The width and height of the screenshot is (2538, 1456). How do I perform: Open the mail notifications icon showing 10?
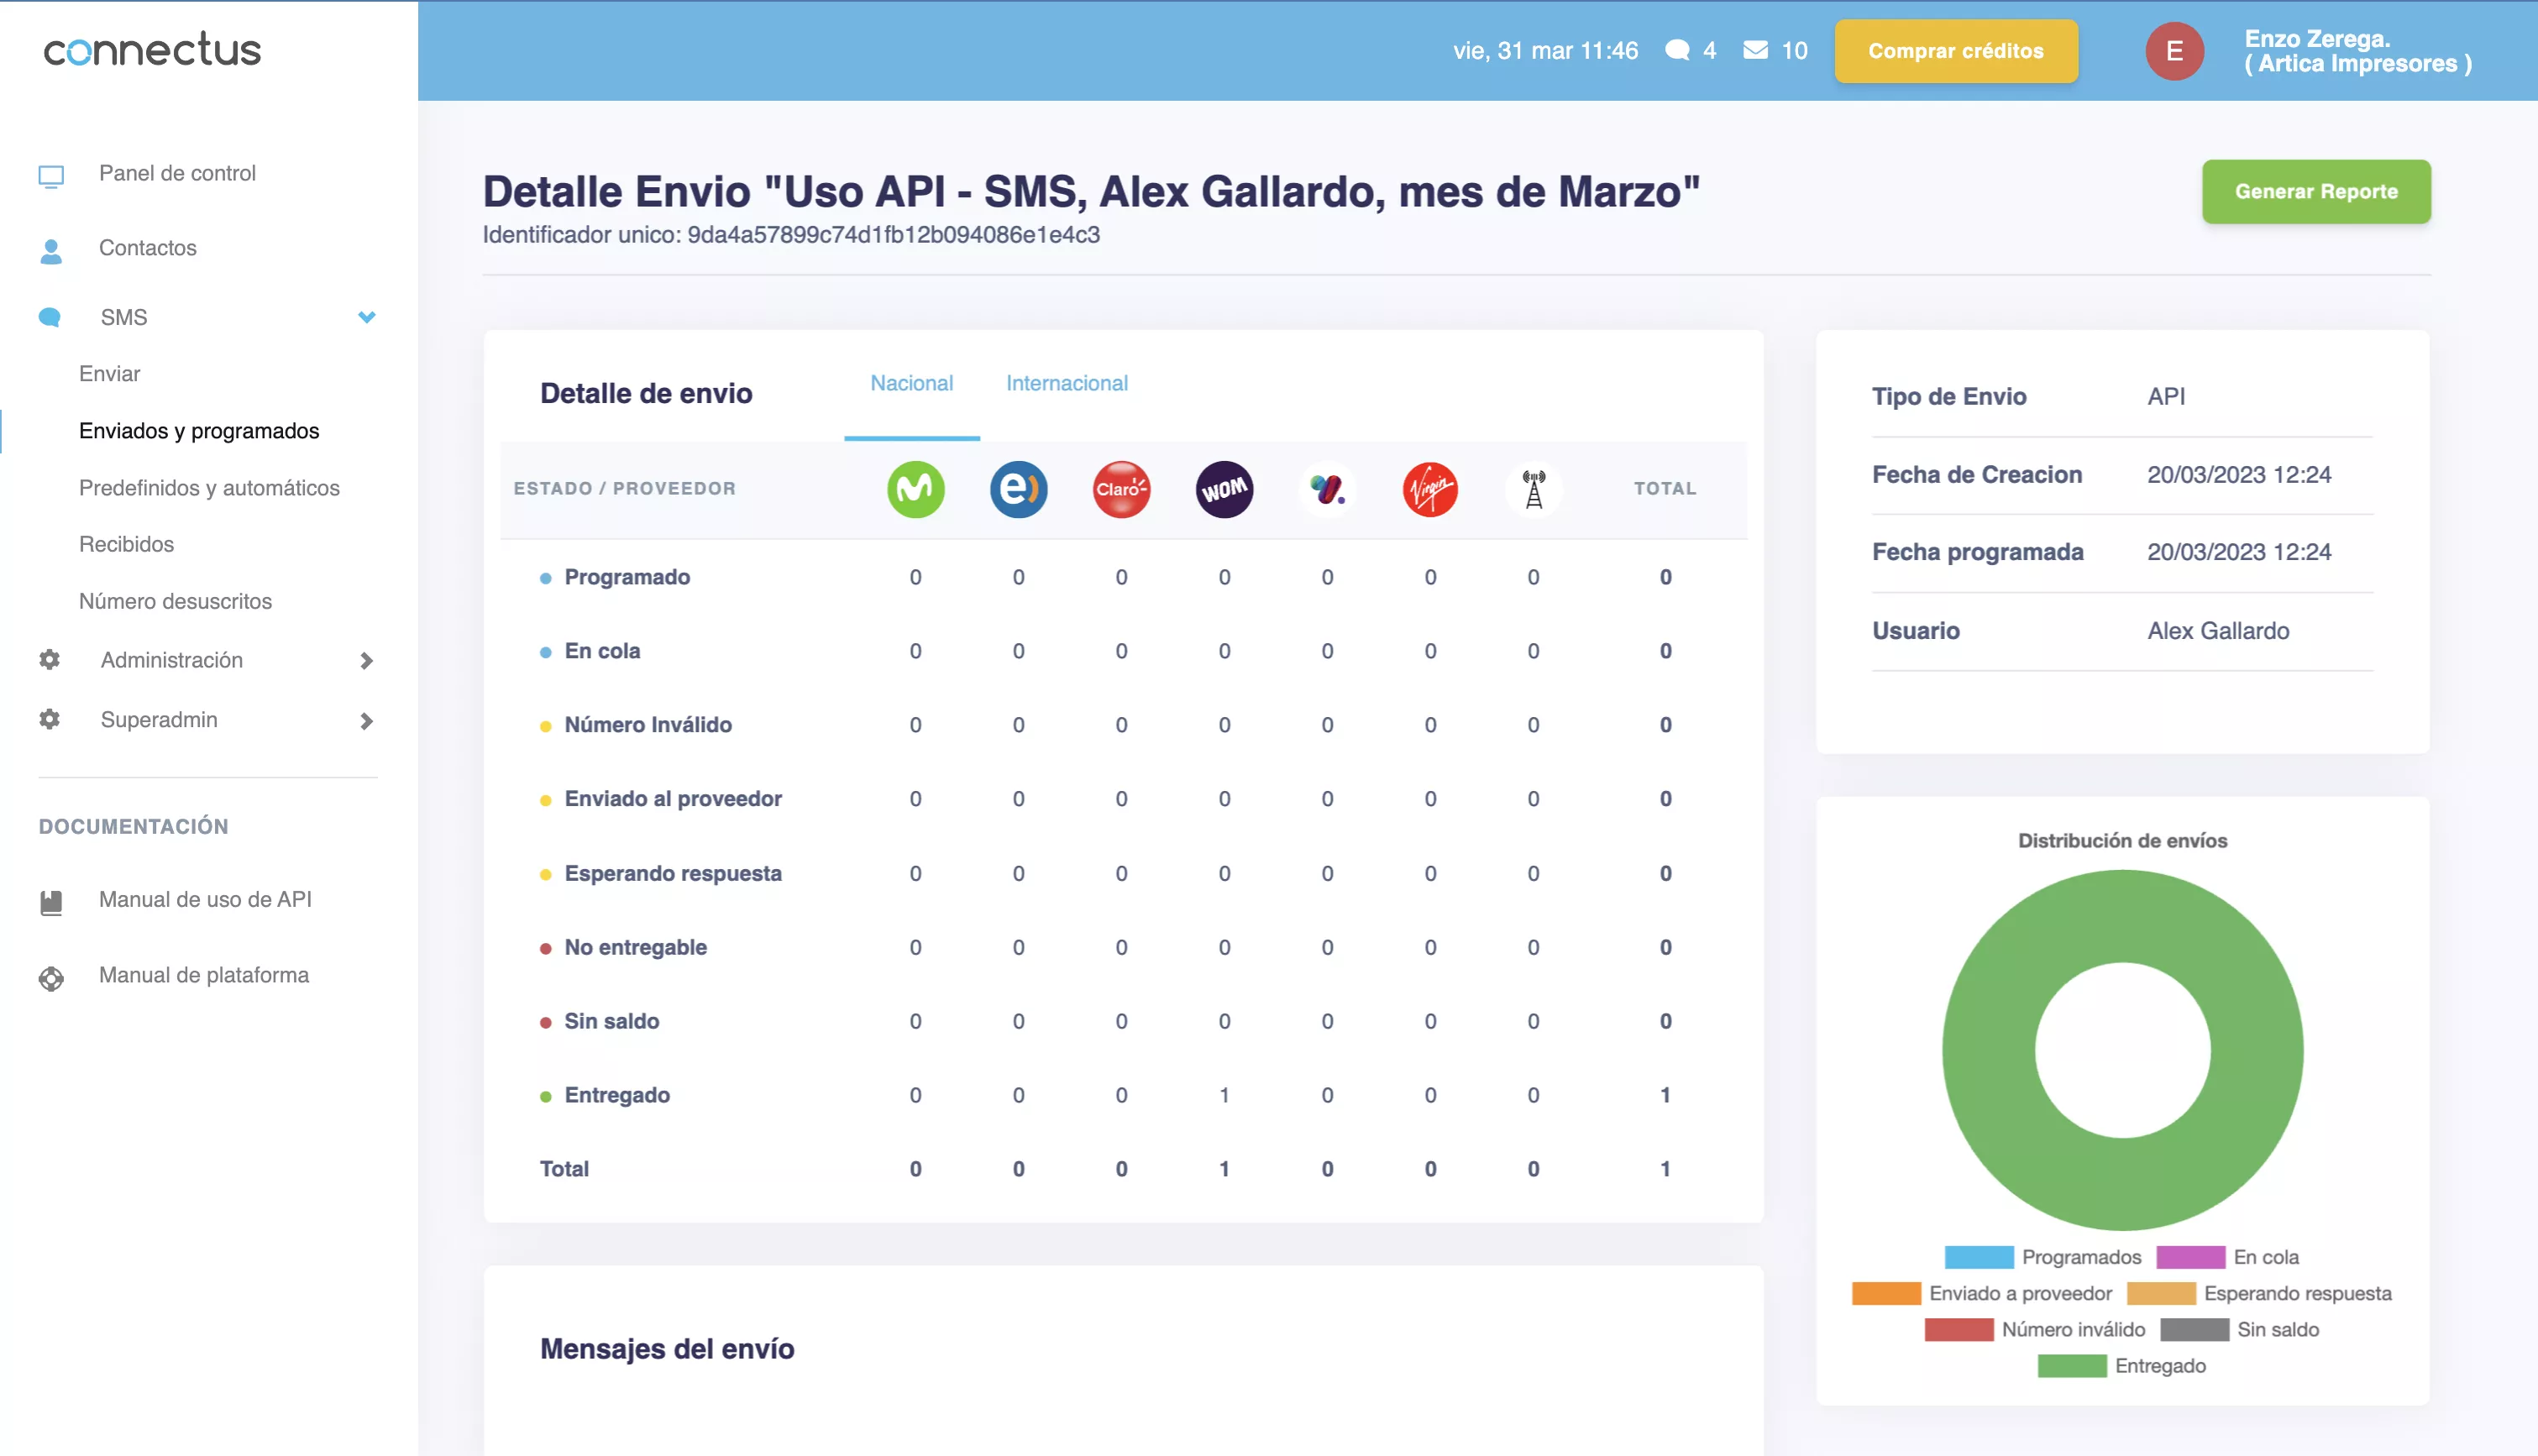1756,50
